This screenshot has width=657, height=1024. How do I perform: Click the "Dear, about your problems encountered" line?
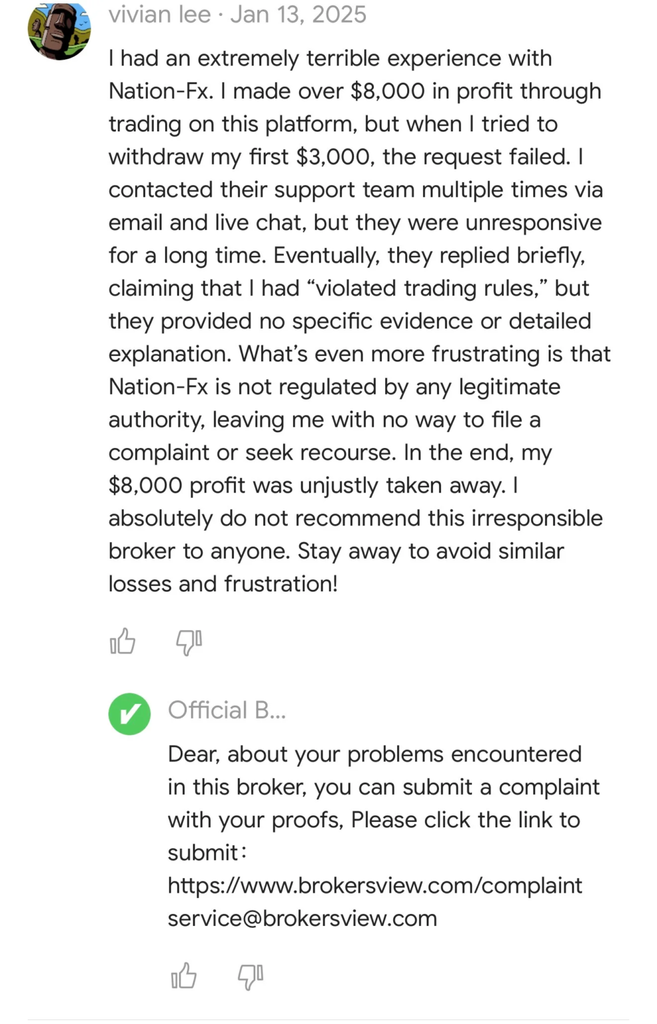coord(374,754)
